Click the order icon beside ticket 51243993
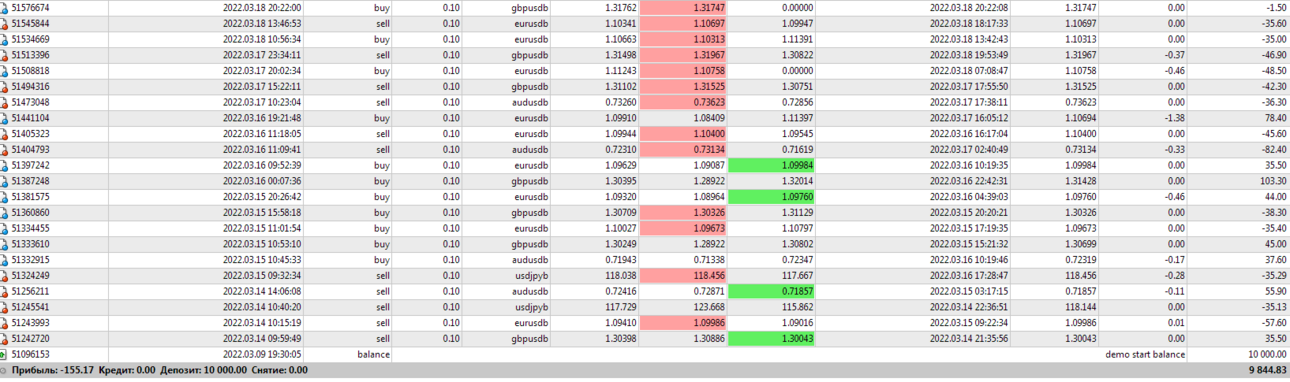 (5, 323)
